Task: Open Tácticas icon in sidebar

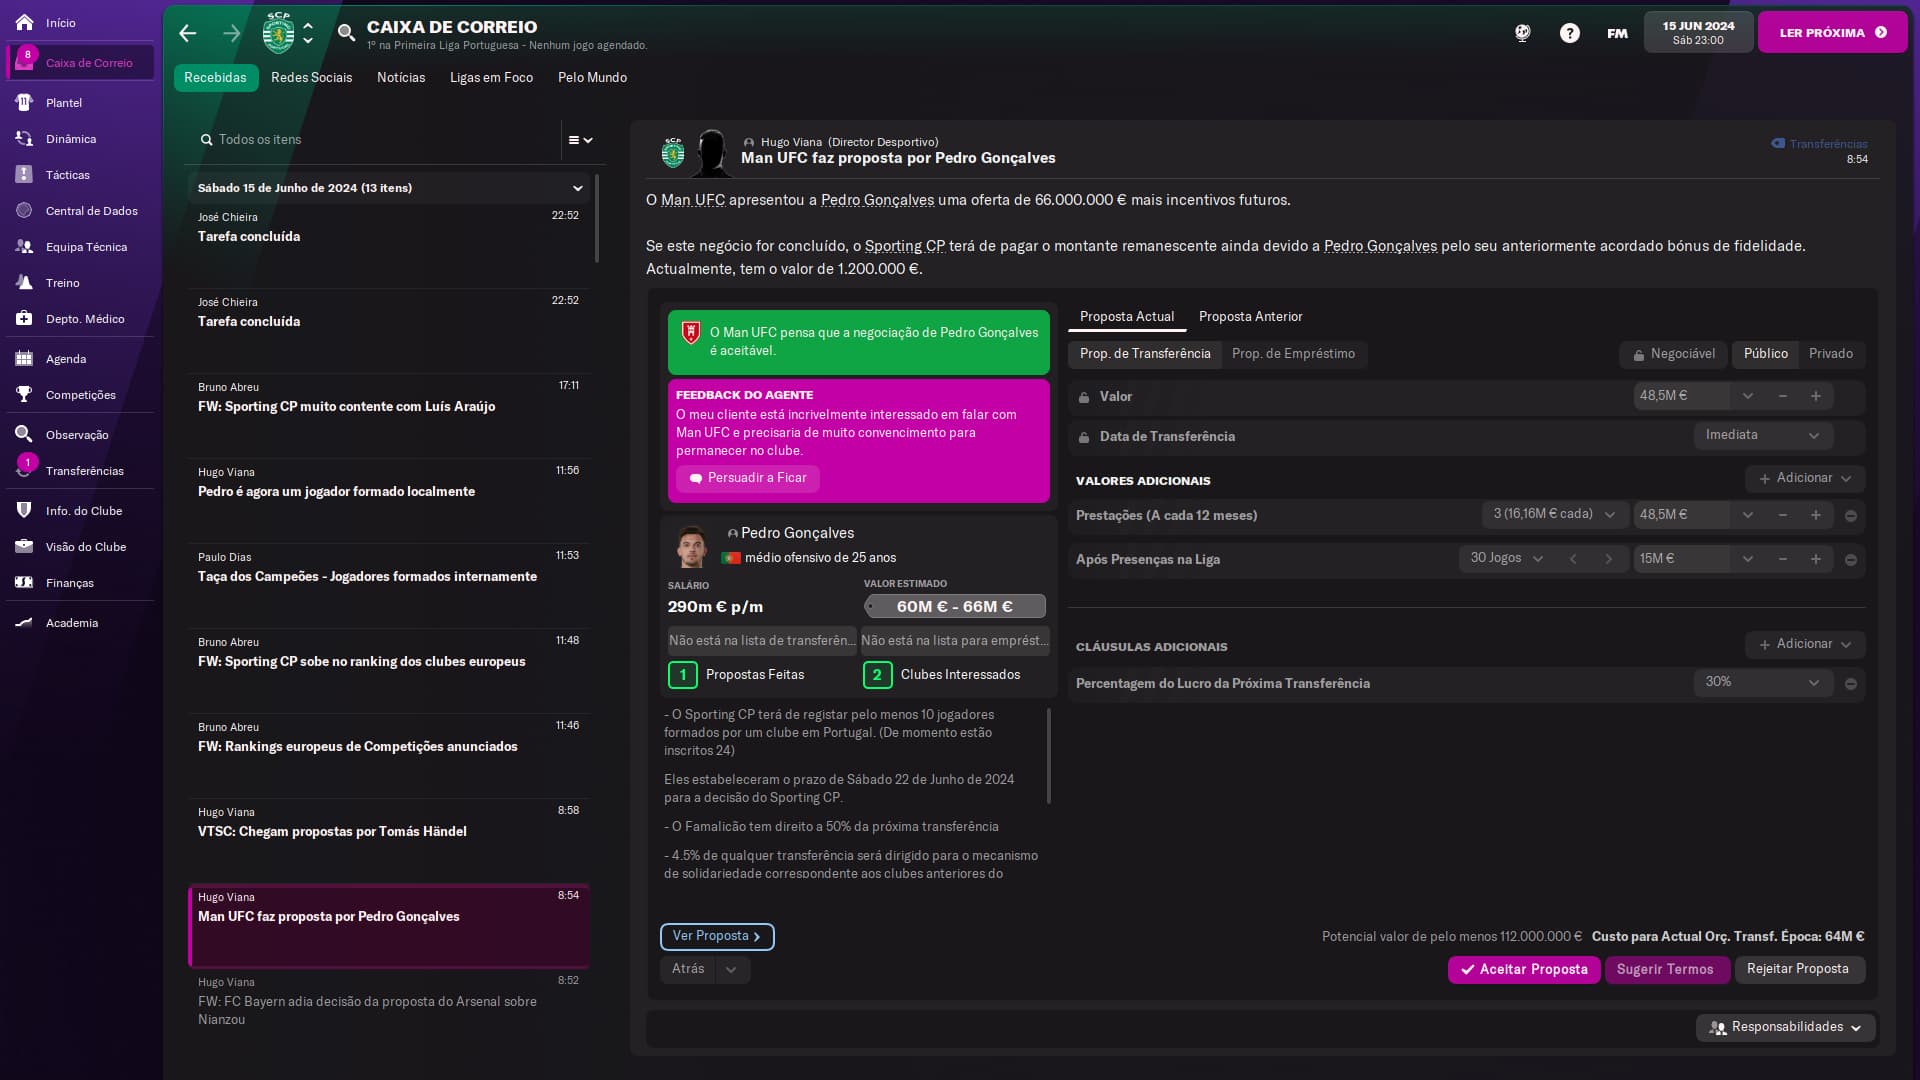Action: (24, 174)
